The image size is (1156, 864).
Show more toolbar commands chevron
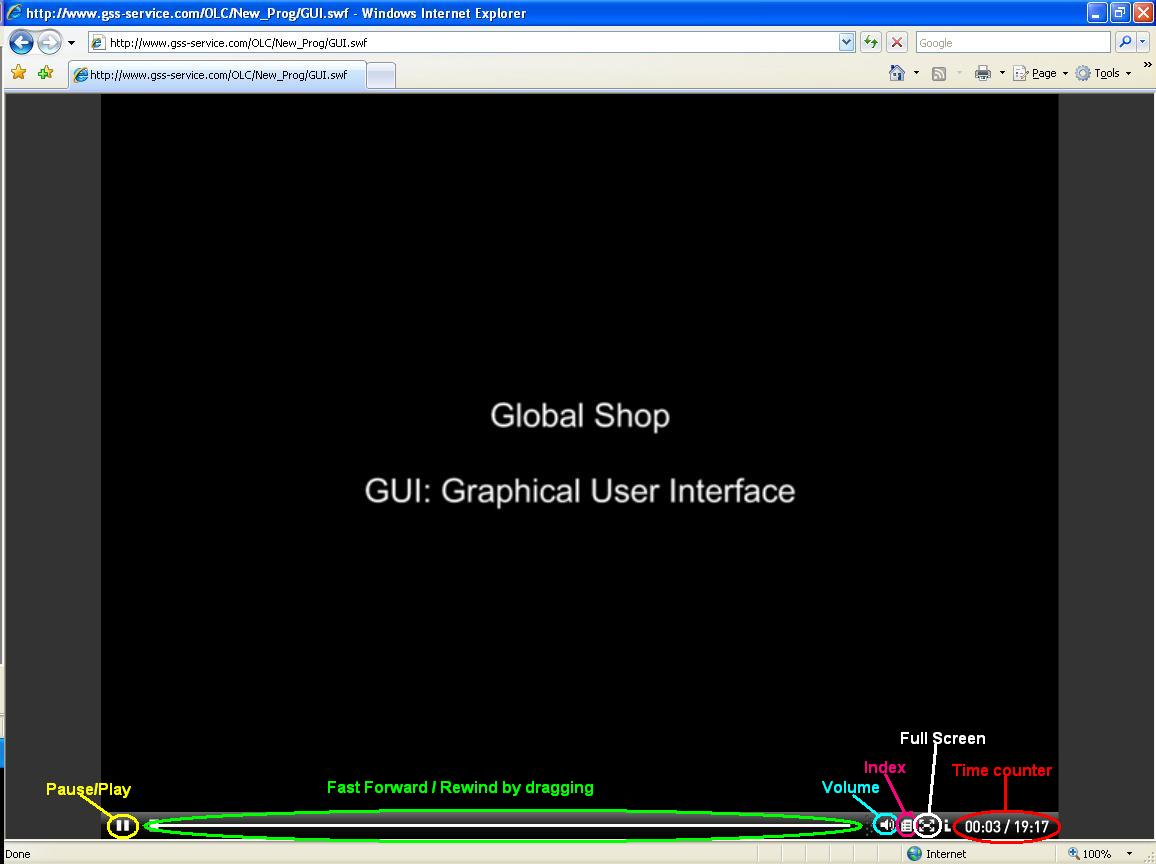coord(1146,65)
